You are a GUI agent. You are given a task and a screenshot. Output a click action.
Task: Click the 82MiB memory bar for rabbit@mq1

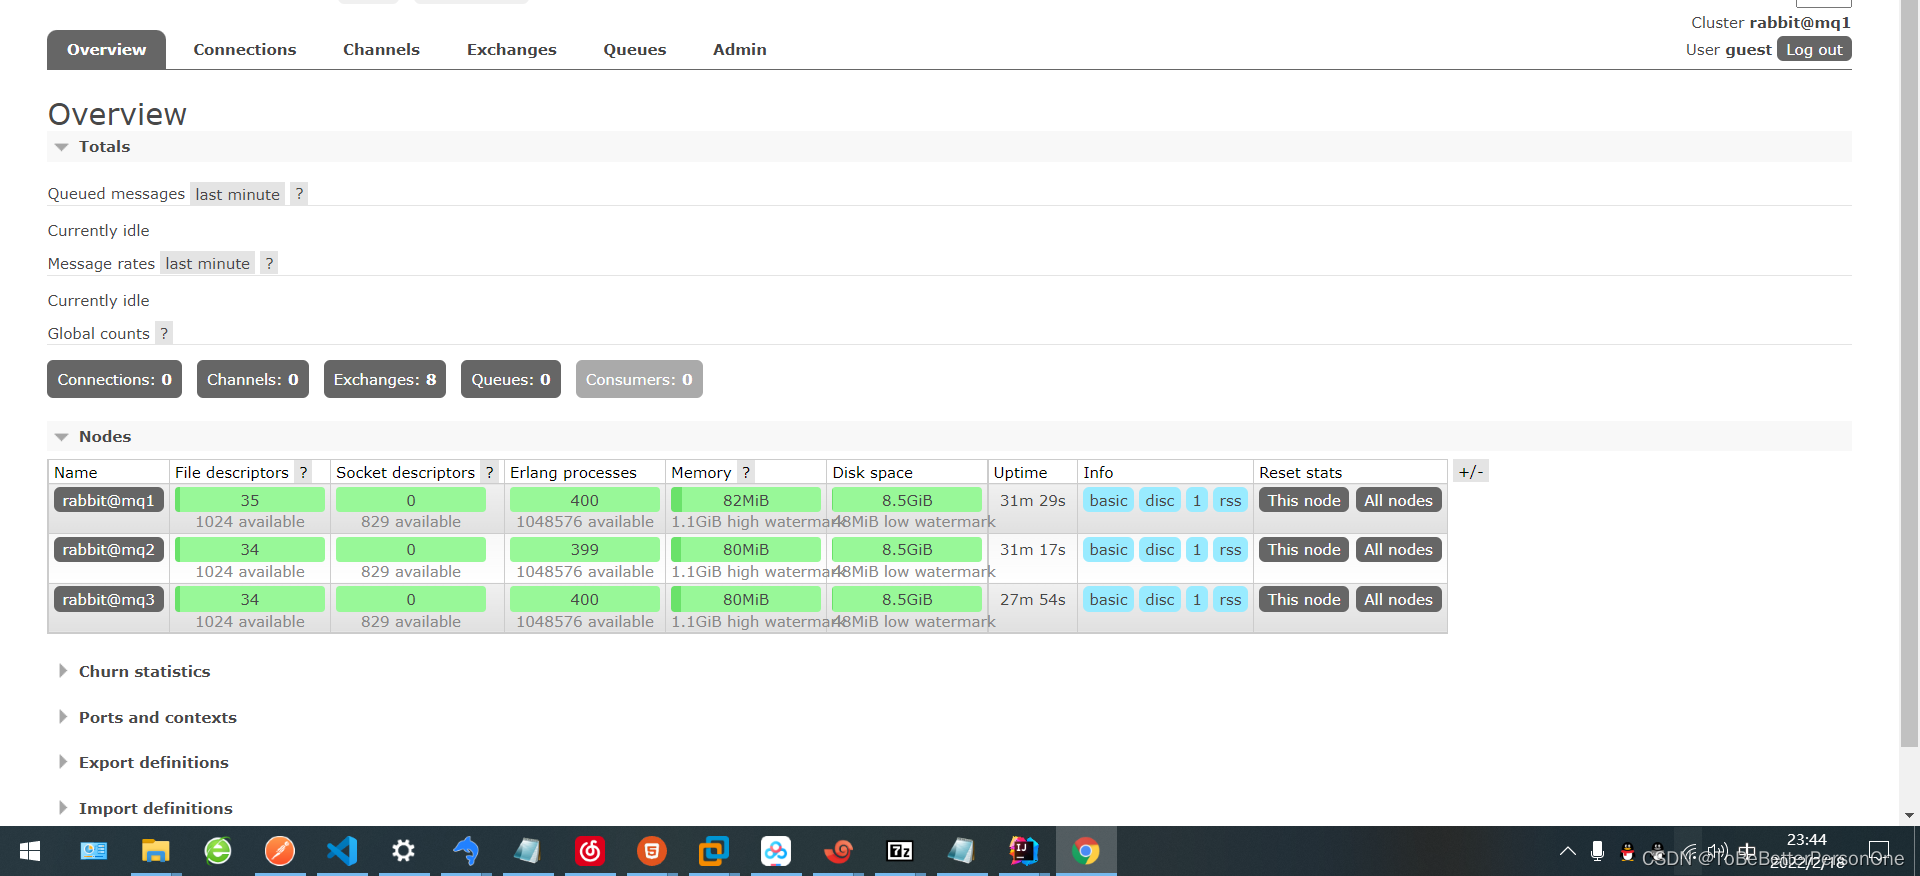pos(746,500)
